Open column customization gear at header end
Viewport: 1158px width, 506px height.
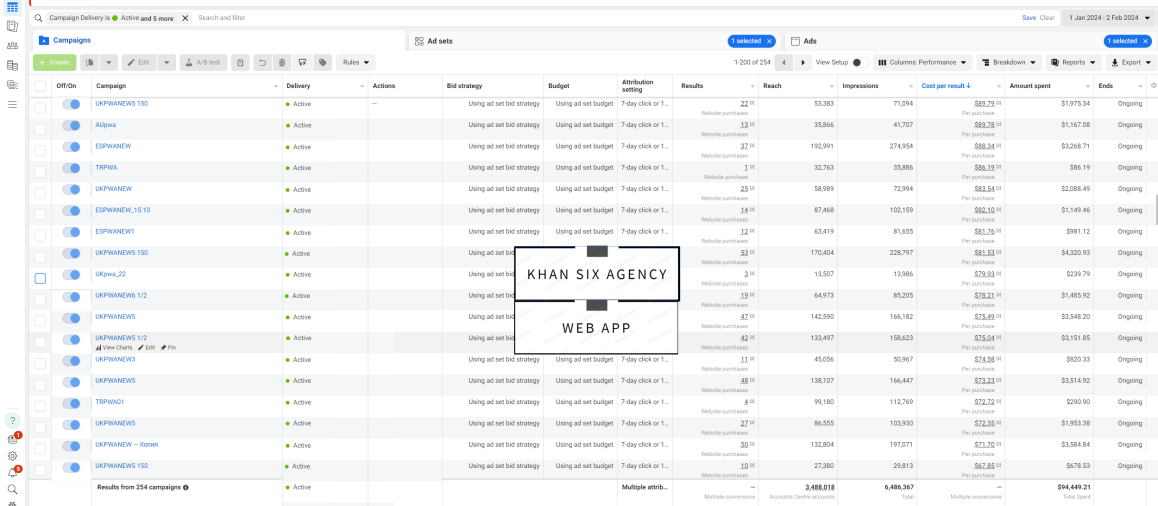[x=1153, y=86]
